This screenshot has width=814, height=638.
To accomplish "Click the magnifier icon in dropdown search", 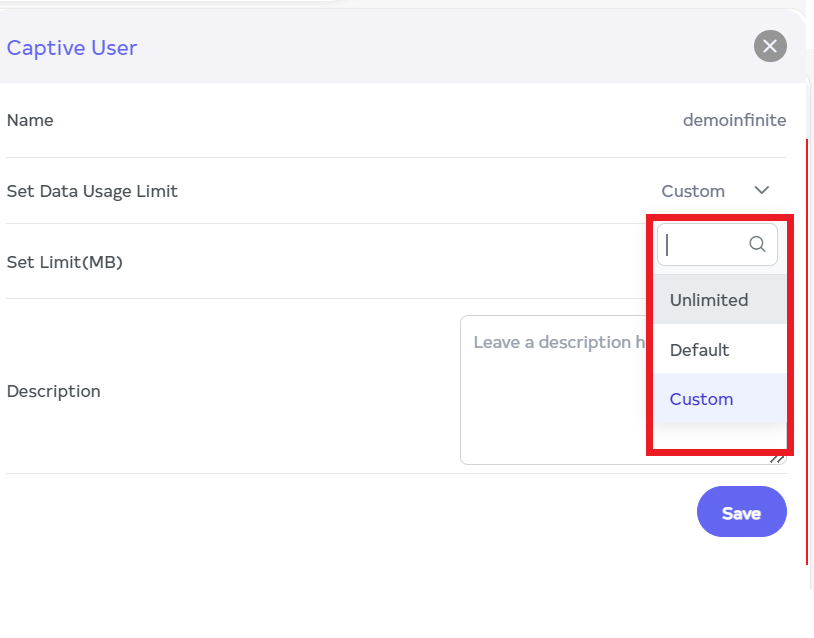I will pos(757,244).
